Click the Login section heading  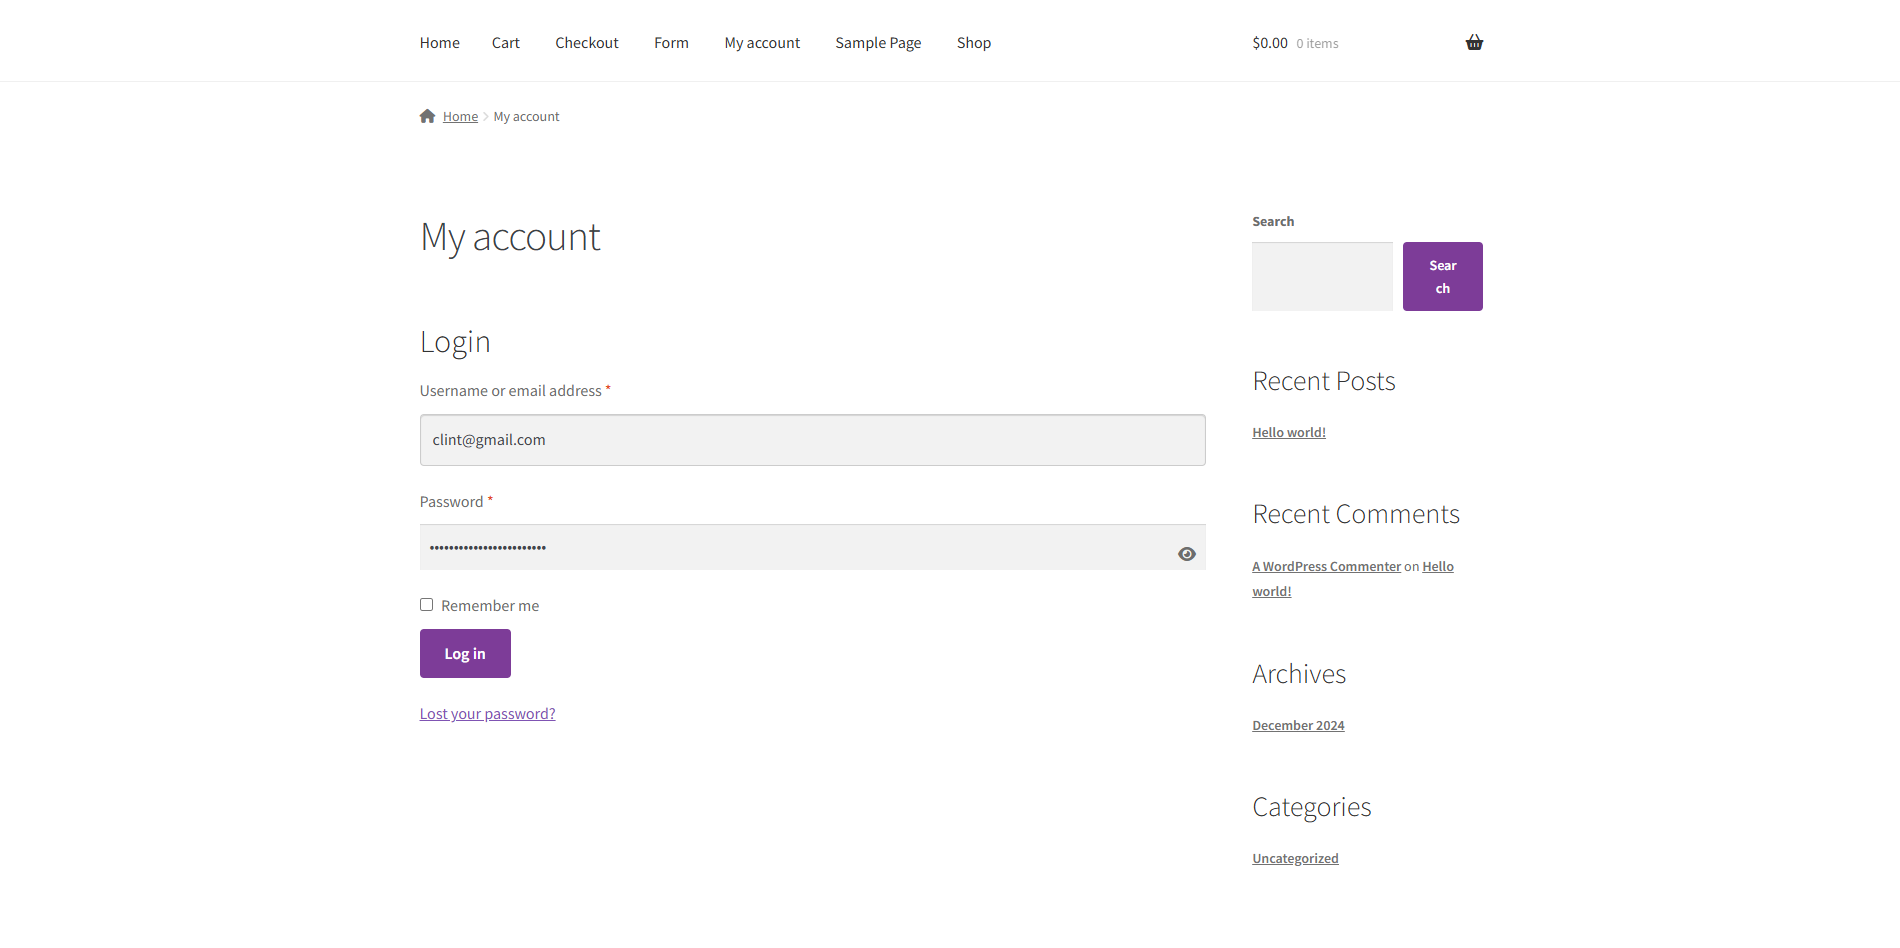point(455,342)
